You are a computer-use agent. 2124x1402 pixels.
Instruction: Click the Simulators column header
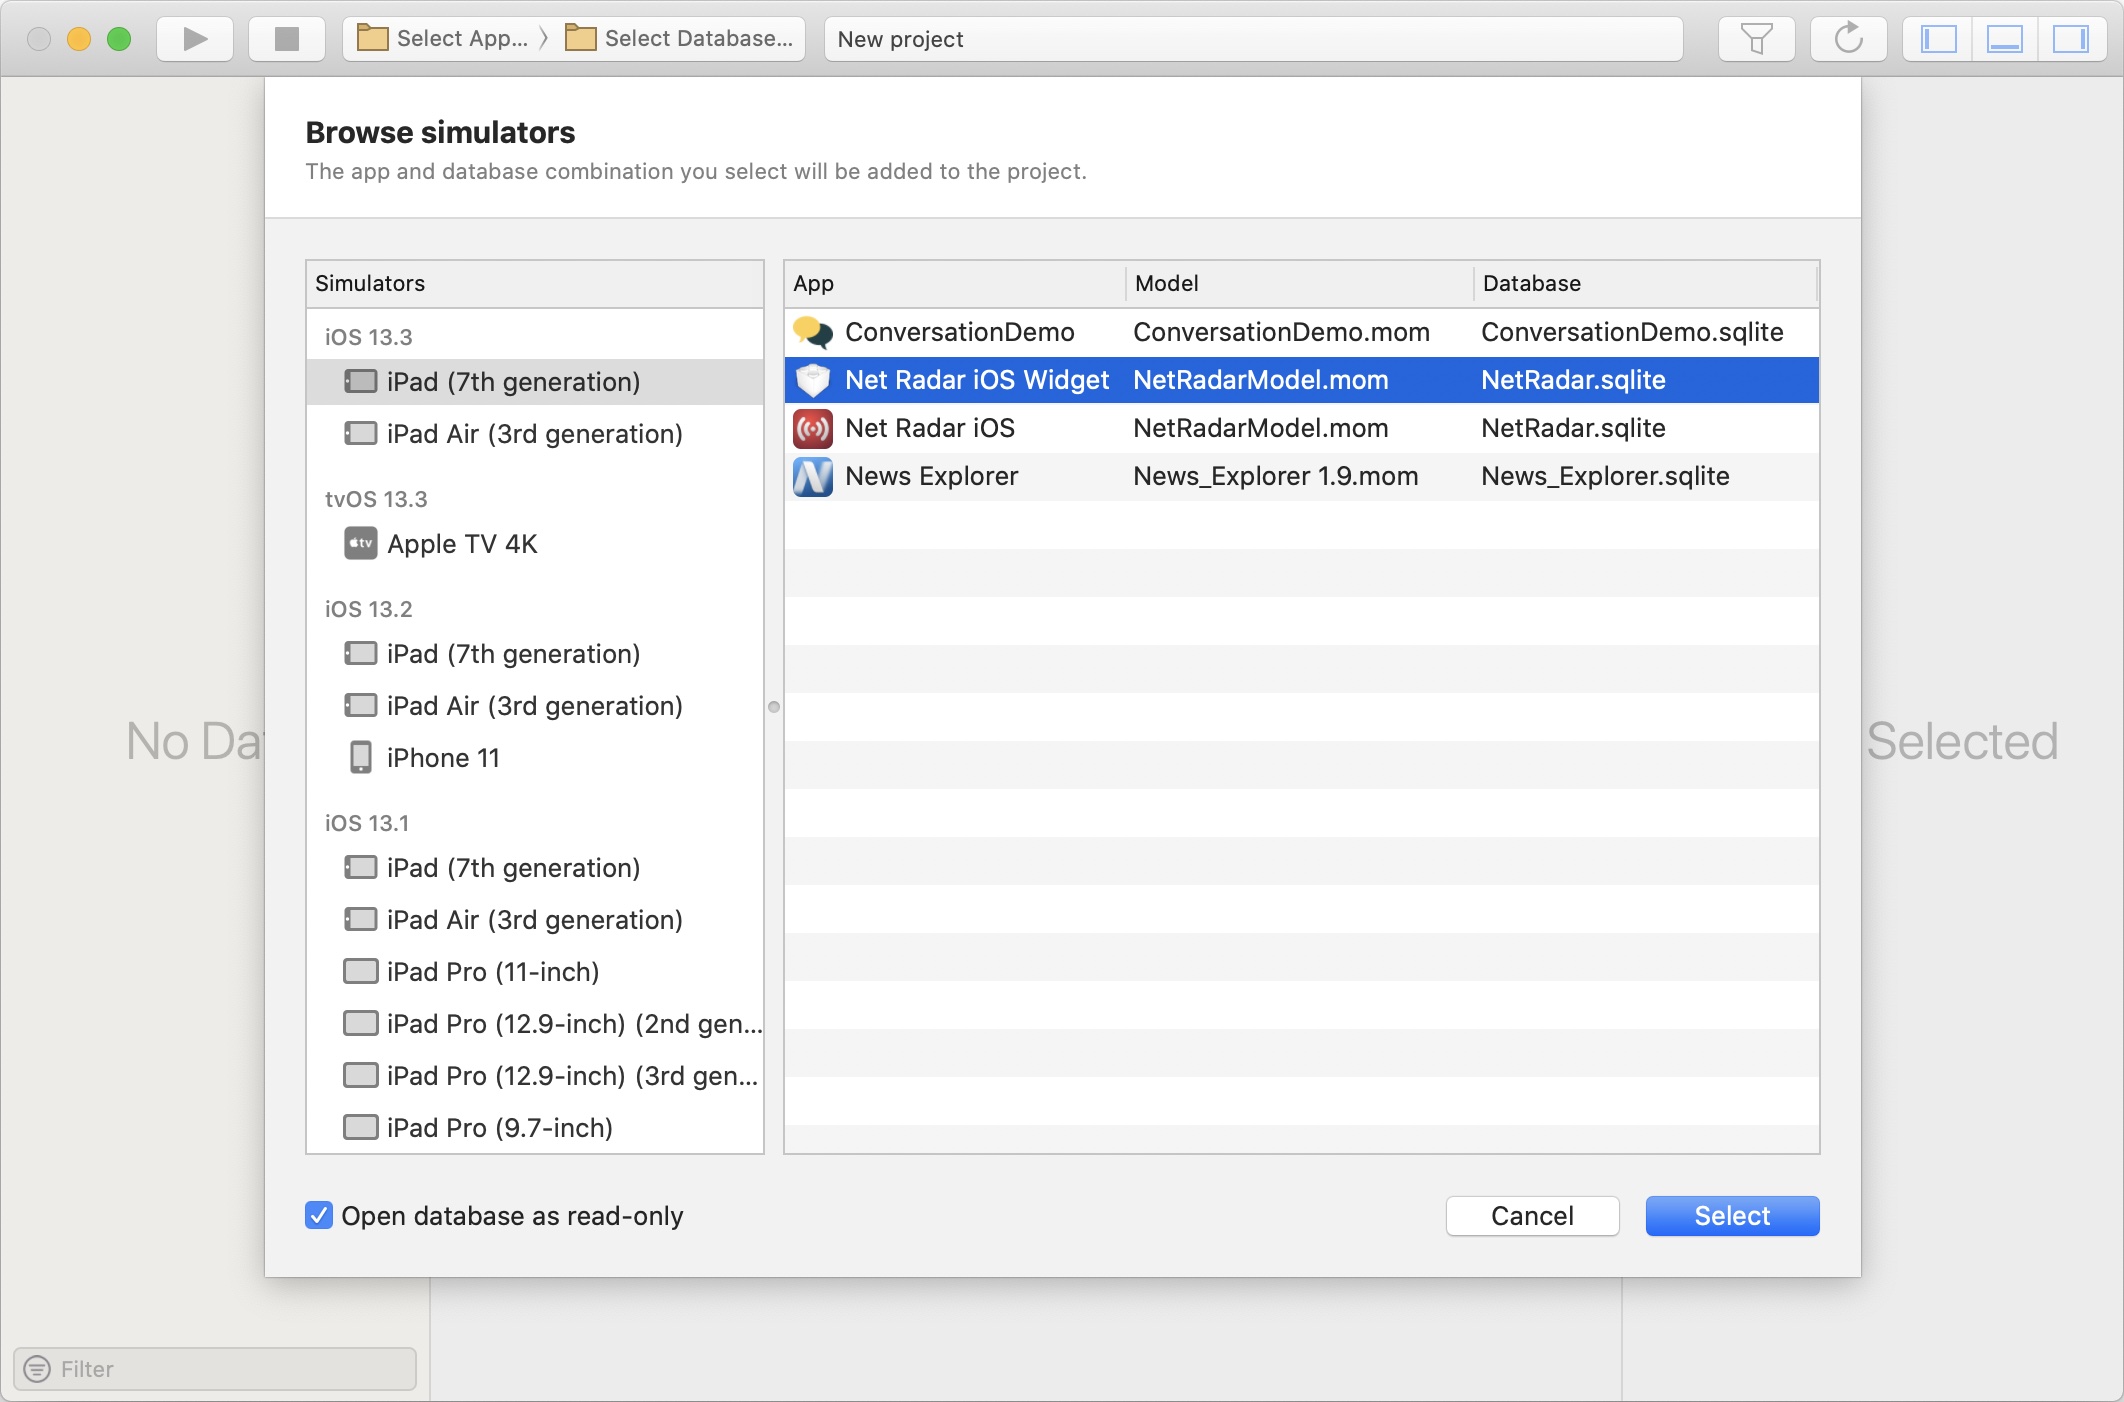point(535,284)
